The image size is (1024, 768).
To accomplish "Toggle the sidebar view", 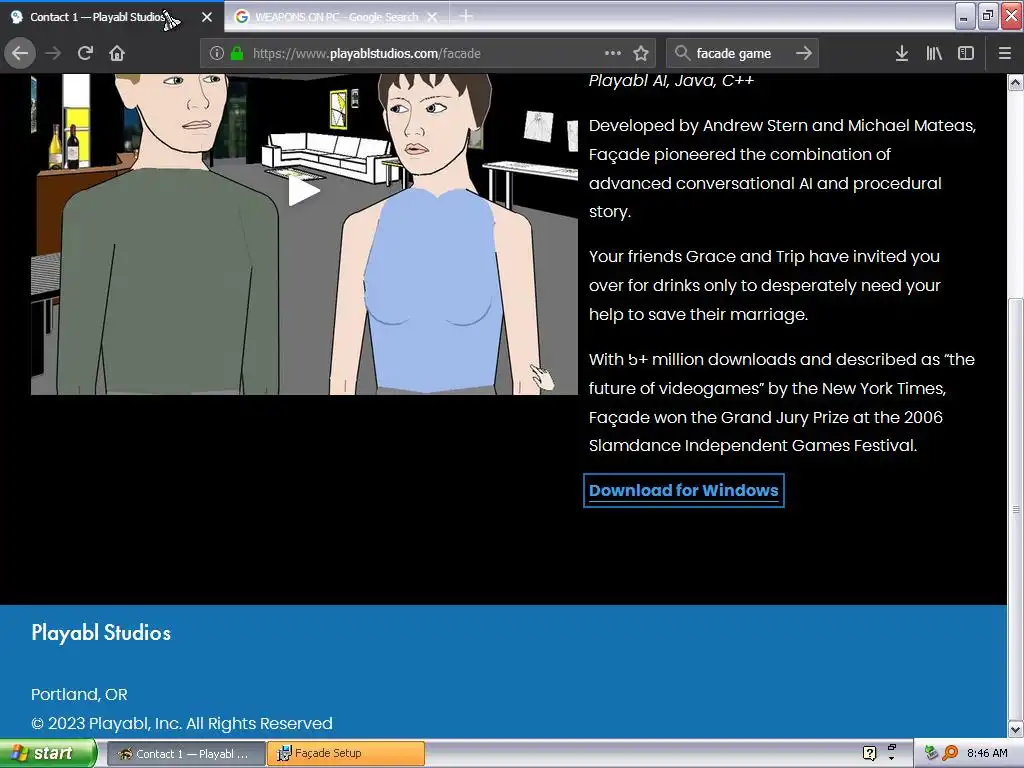I will 966,53.
